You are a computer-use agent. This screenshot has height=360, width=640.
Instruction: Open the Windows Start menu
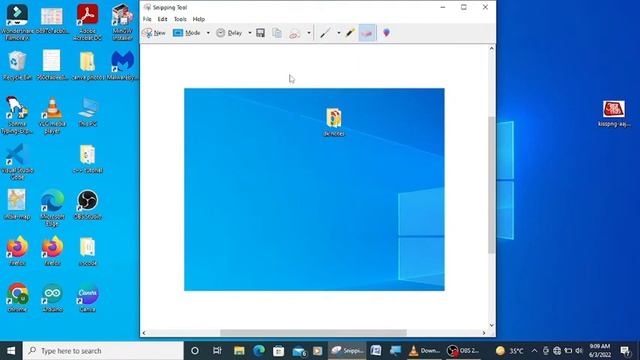11,351
